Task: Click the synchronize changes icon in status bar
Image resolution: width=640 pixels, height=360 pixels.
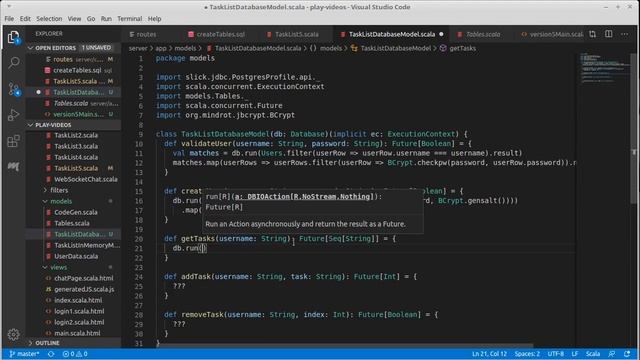Action: coord(51,354)
